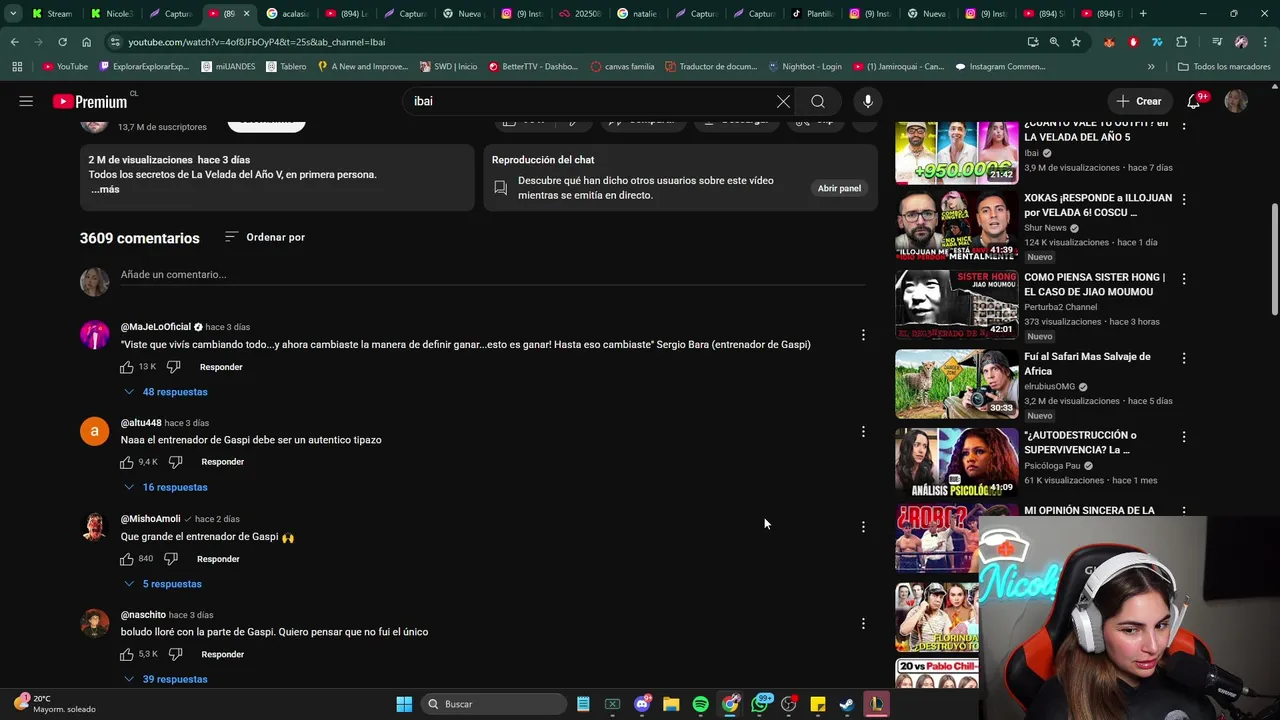Open 'COMO PIENSA SISTER HONG' video title
Viewport: 1280px width, 720px height.
[x=1094, y=284]
